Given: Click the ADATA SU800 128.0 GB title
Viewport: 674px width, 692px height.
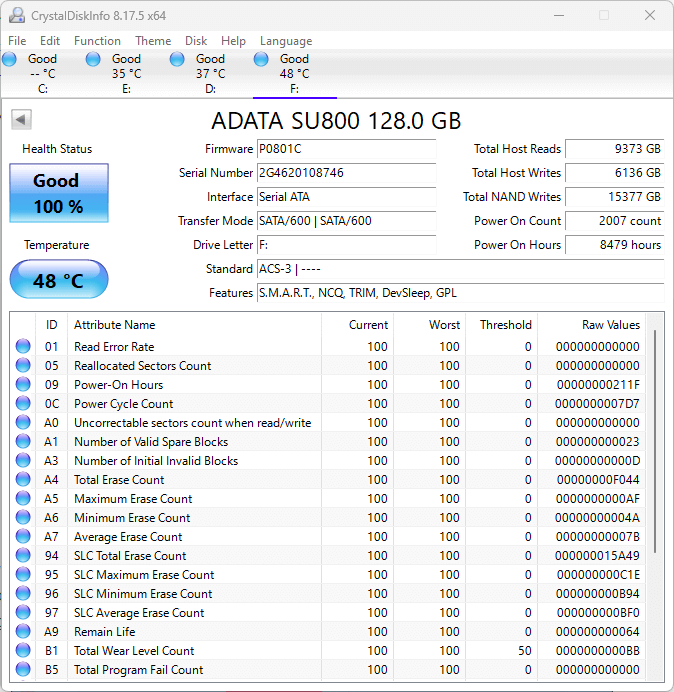Looking at the screenshot, I should click(x=336, y=121).
